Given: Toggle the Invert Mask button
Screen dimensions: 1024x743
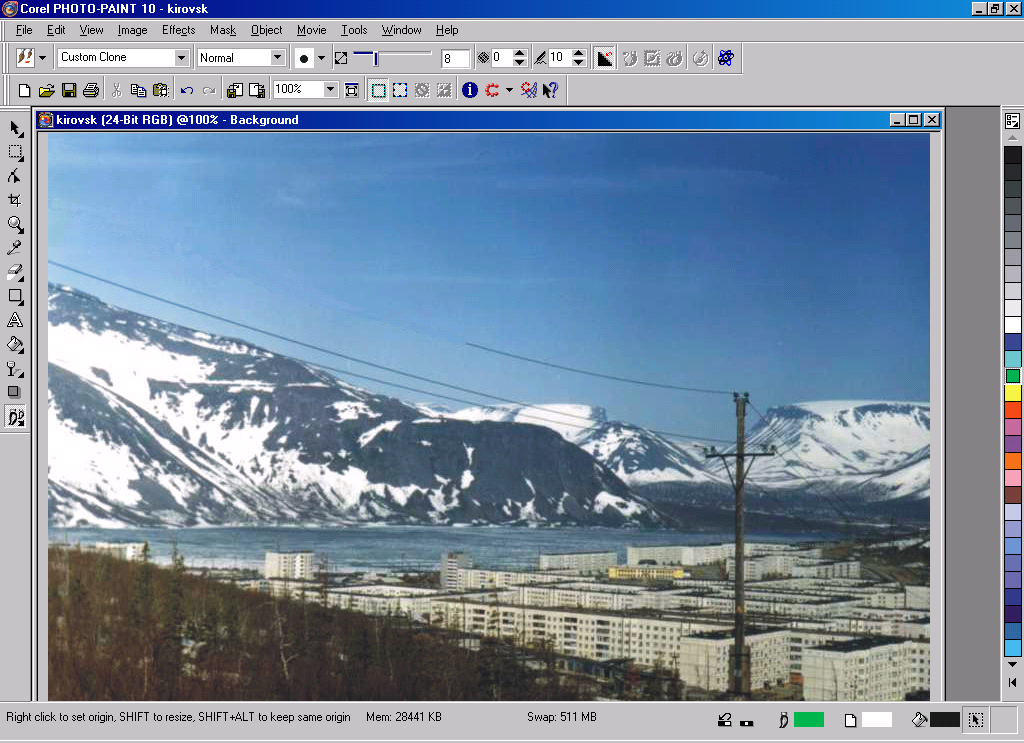Looking at the screenshot, I should [445, 90].
